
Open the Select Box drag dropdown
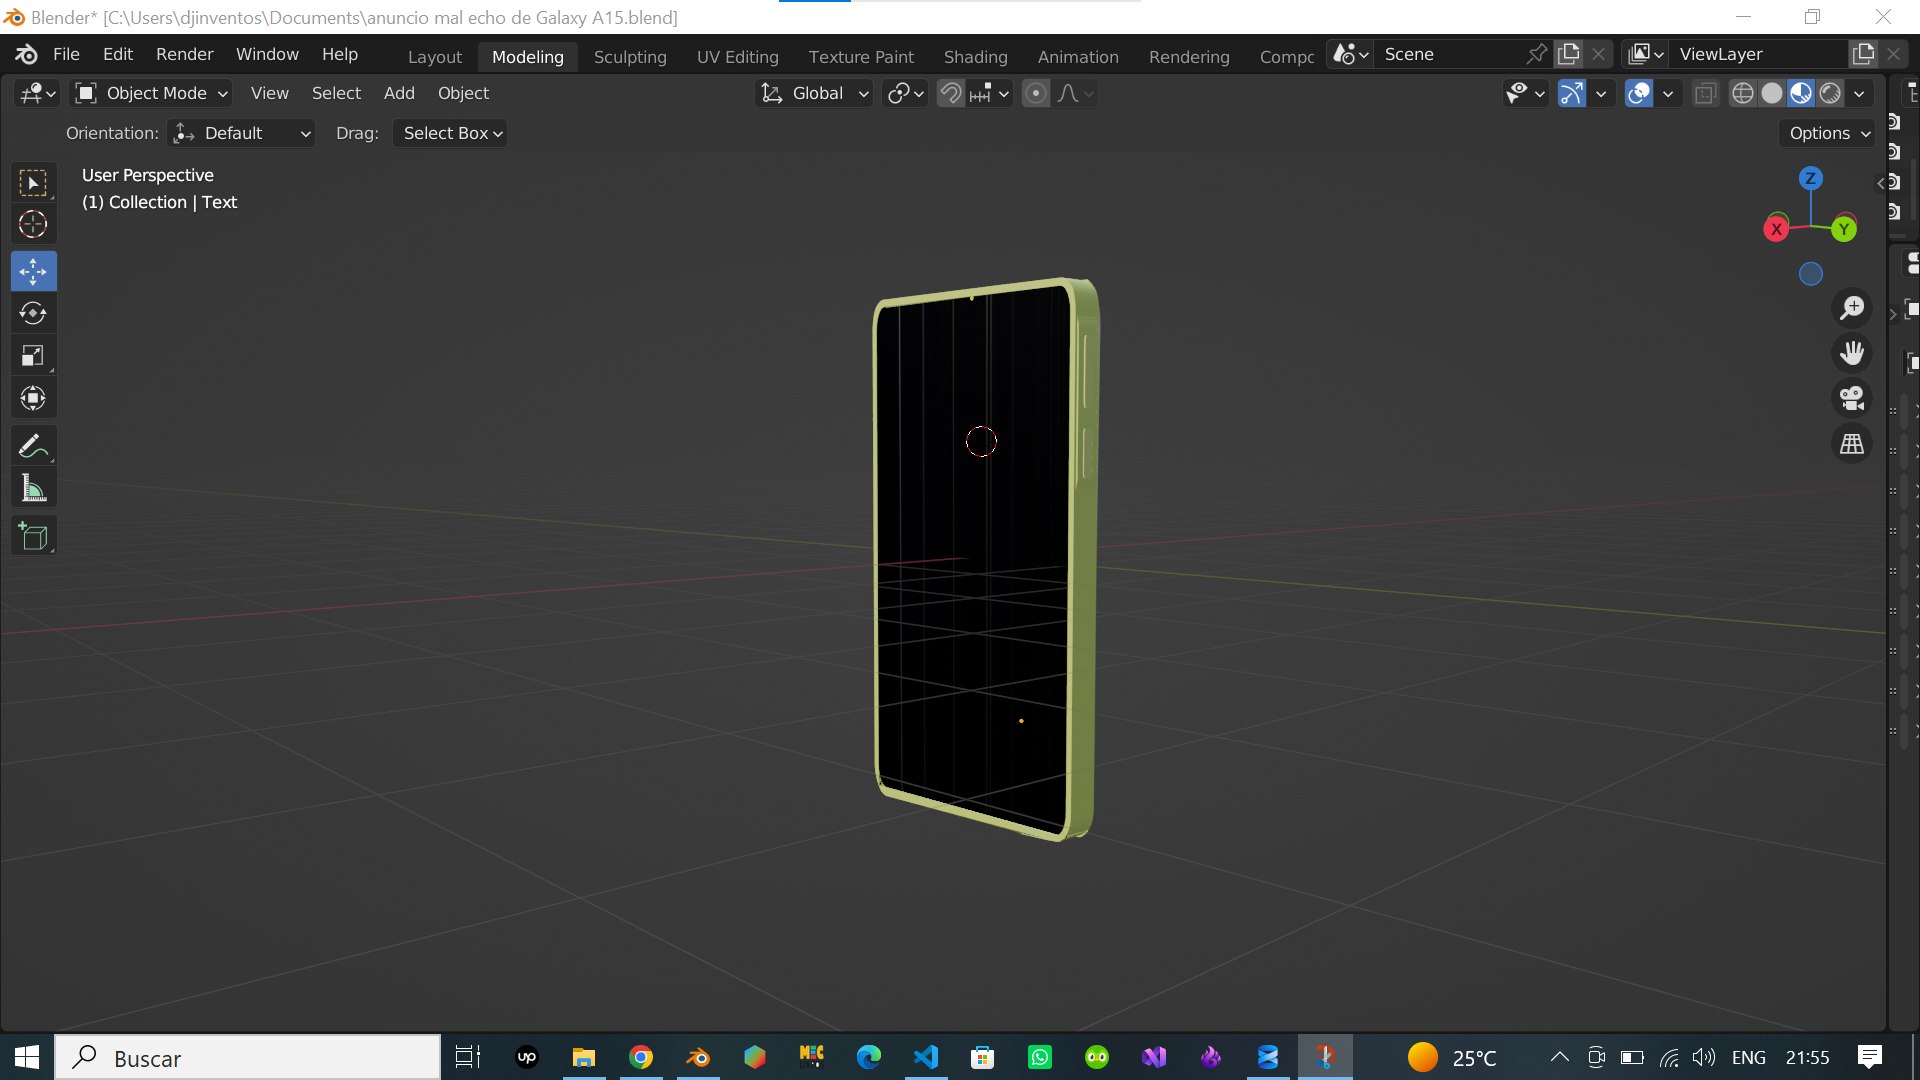(450, 133)
